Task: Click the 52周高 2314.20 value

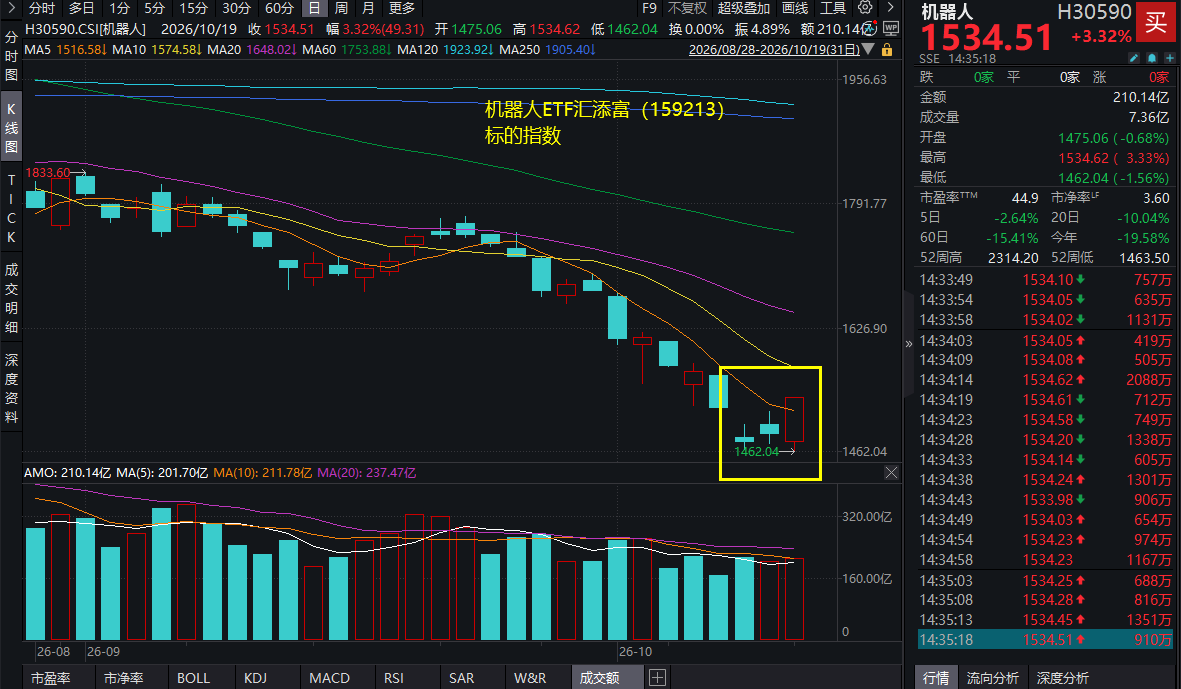Action: coord(1013,258)
